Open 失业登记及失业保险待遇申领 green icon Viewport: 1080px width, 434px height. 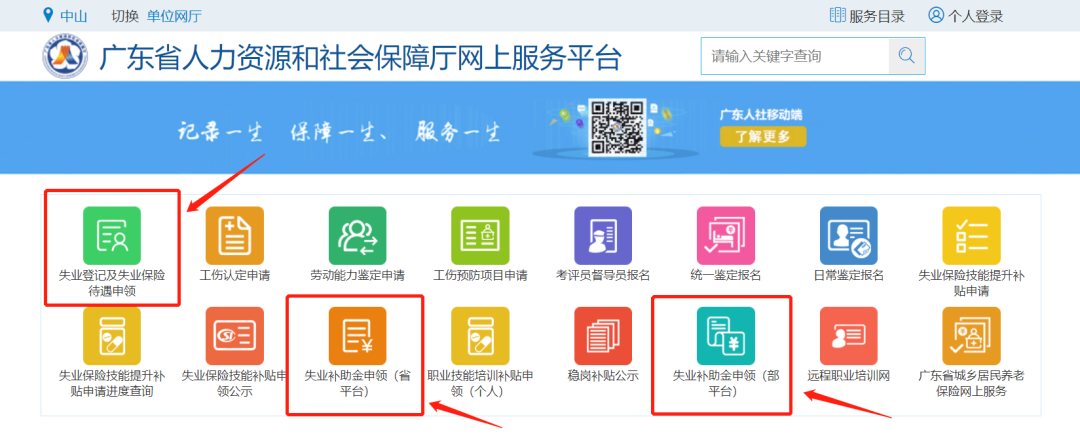point(112,236)
